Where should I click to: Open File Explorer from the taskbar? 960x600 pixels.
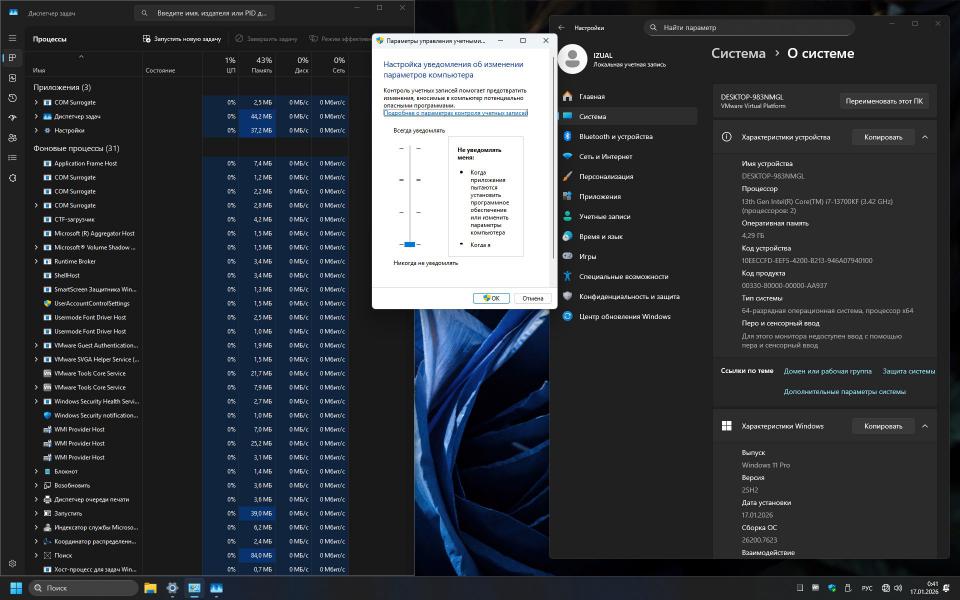click(150, 588)
